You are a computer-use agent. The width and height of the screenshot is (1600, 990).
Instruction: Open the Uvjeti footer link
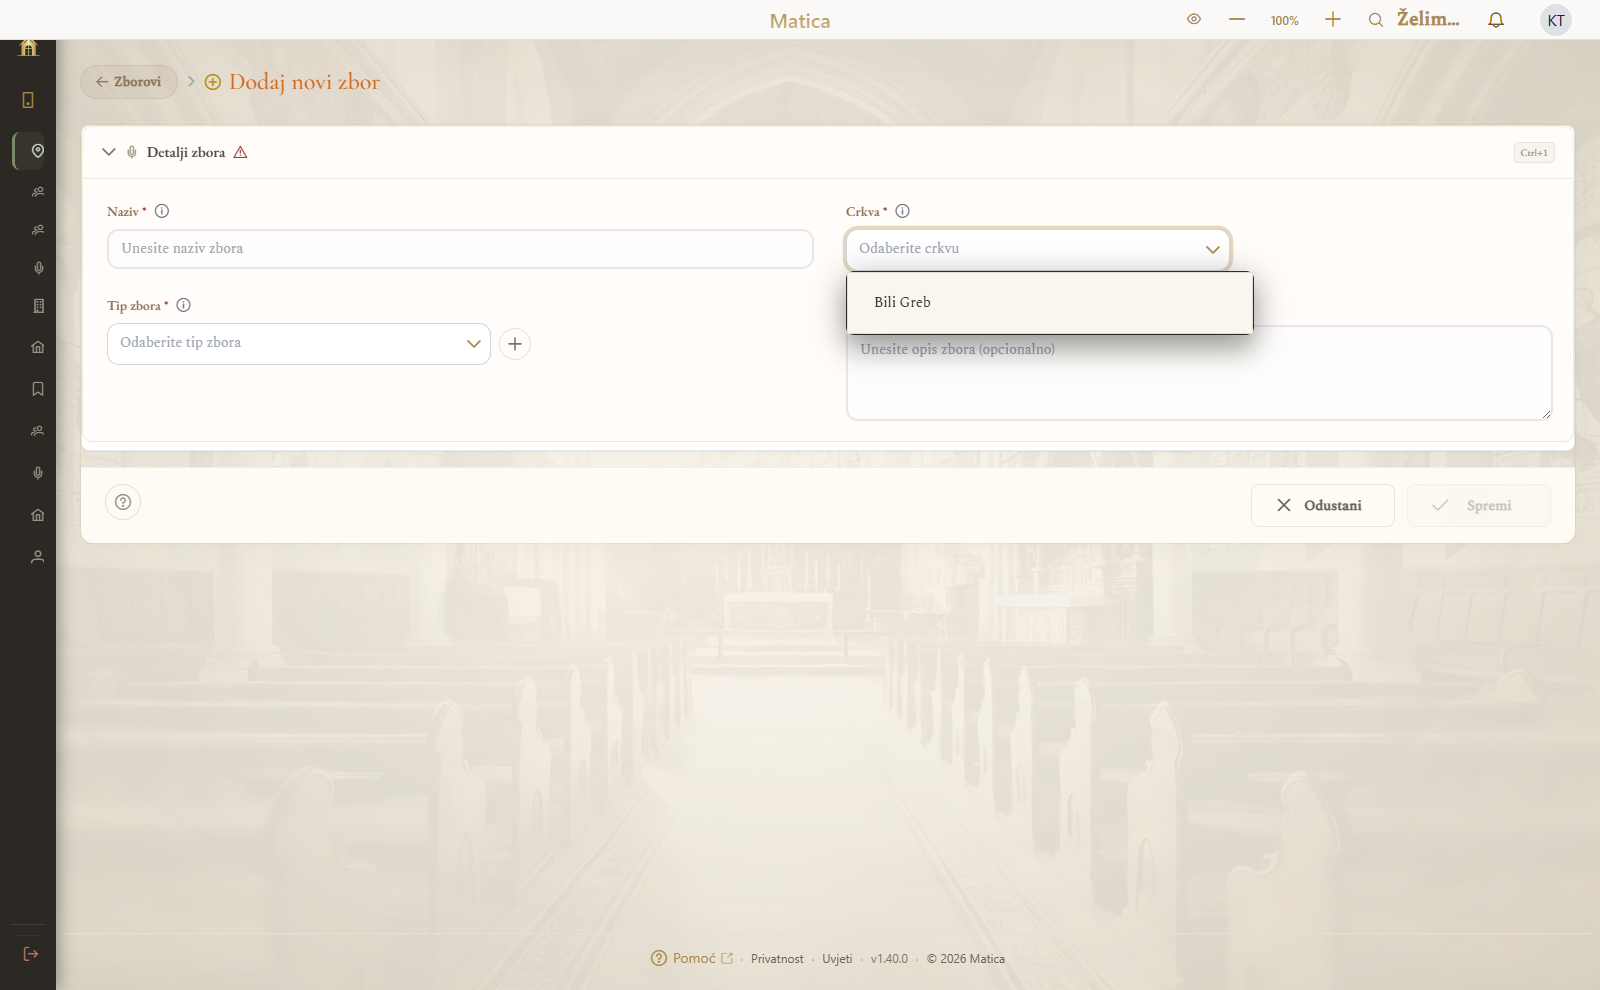click(837, 959)
